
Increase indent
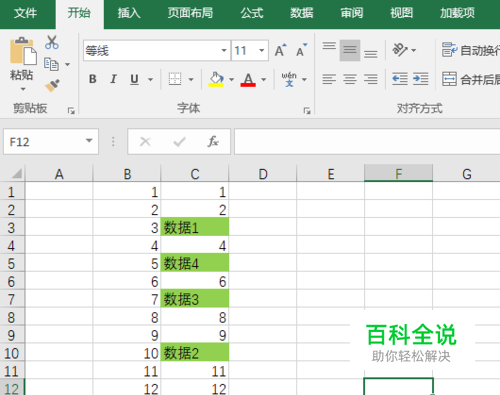[x=420, y=79]
